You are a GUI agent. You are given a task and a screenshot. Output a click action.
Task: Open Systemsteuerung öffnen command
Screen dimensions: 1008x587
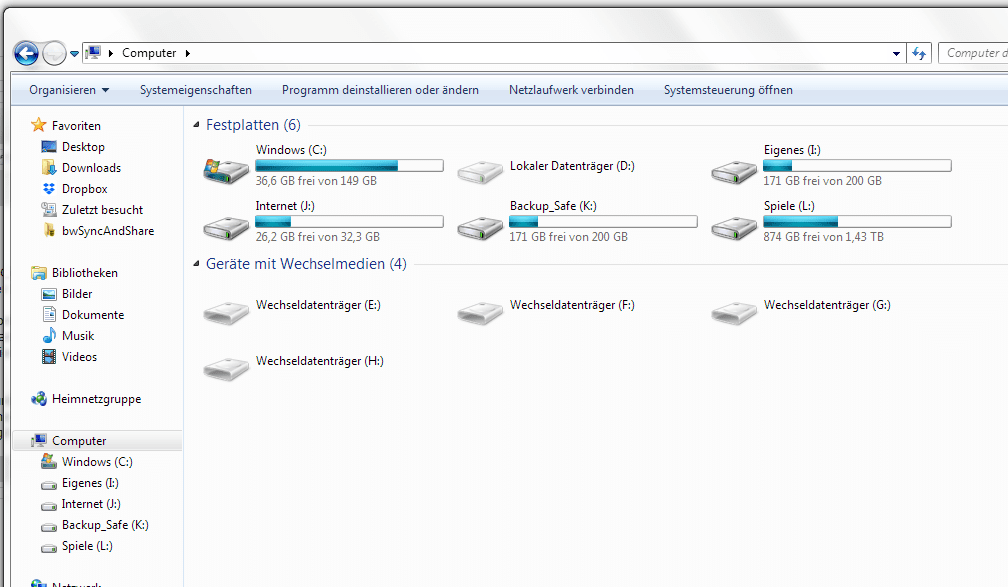tap(728, 90)
